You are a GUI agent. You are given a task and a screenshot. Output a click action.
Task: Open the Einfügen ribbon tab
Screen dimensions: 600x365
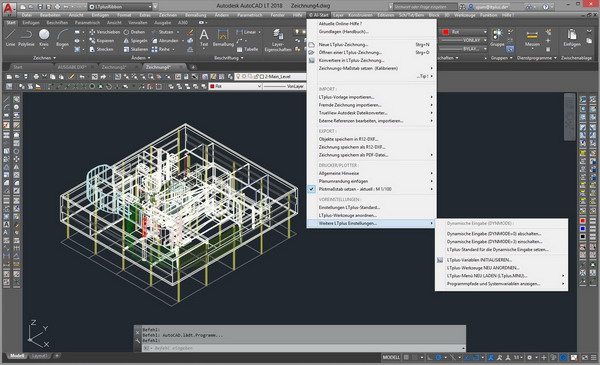coord(31,23)
